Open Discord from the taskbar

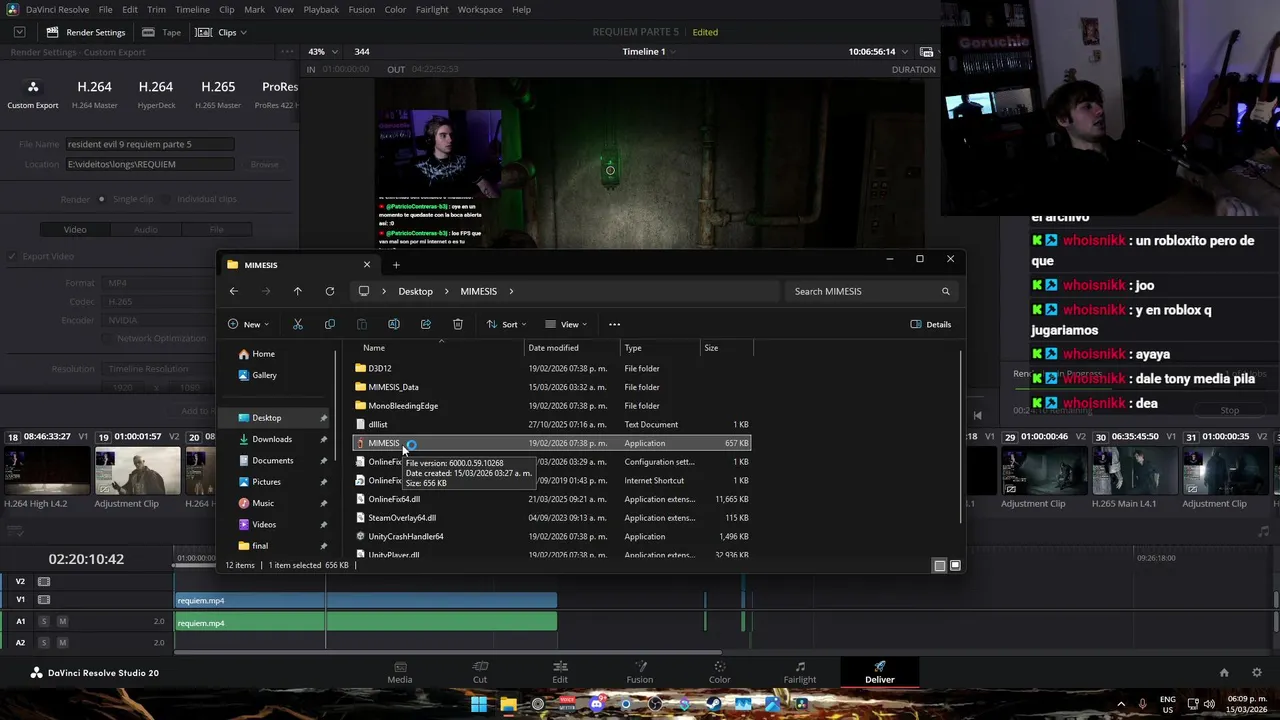(x=597, y=704)
